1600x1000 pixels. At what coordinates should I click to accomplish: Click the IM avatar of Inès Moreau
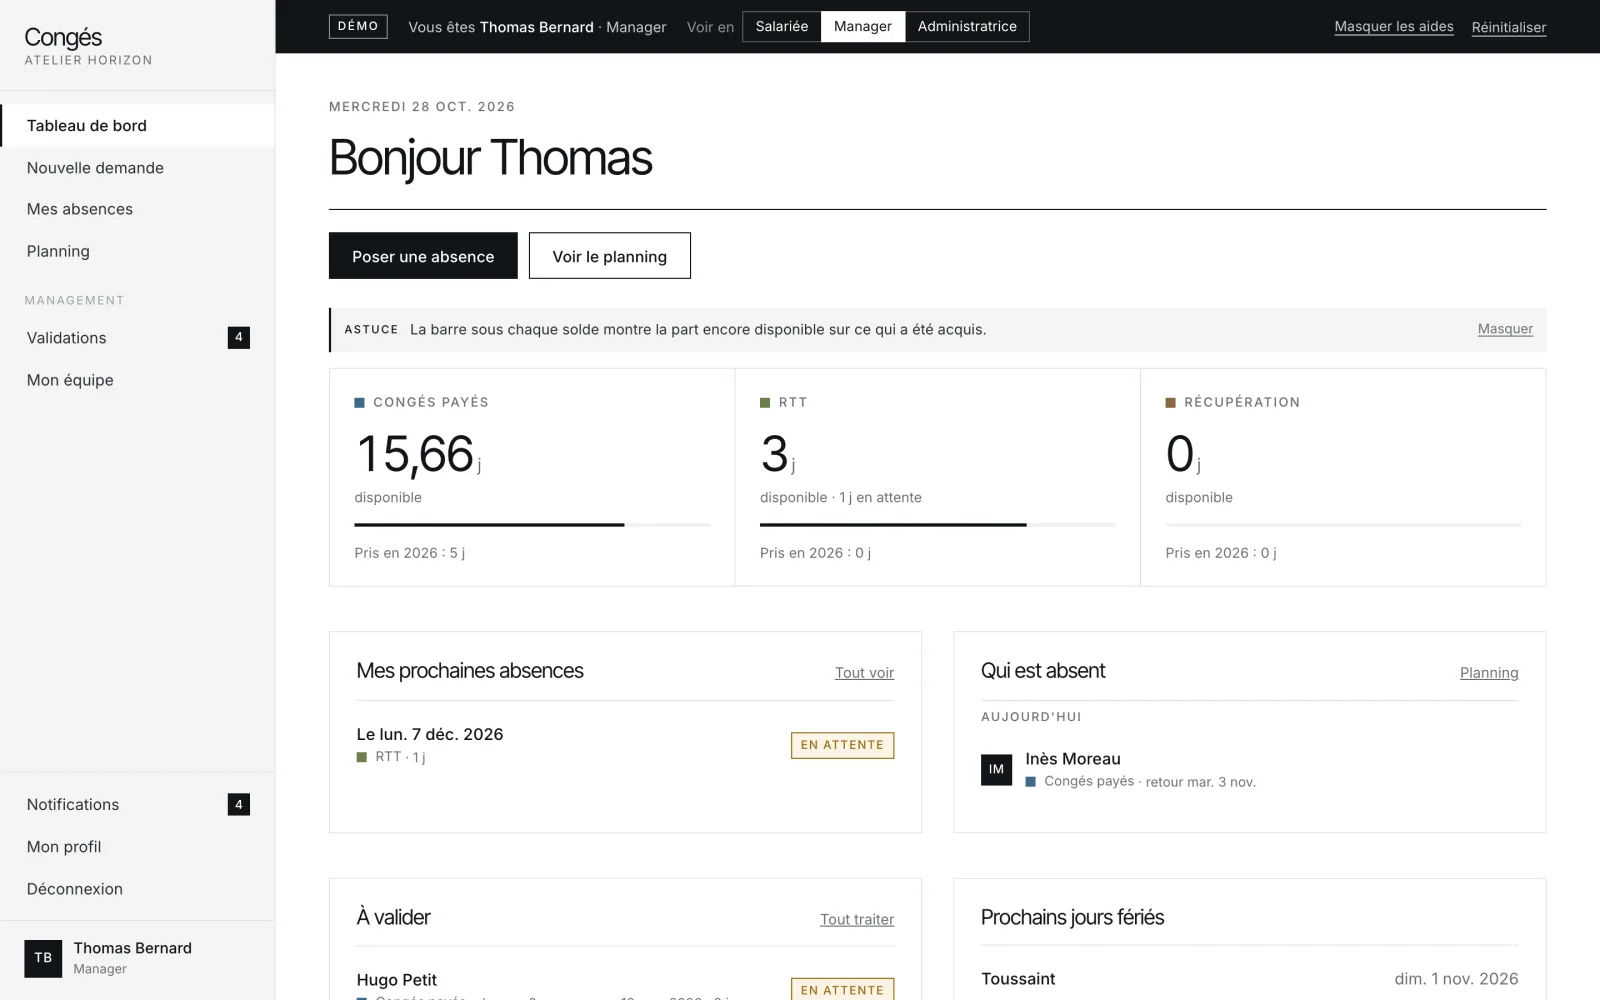tap(996, 769)
